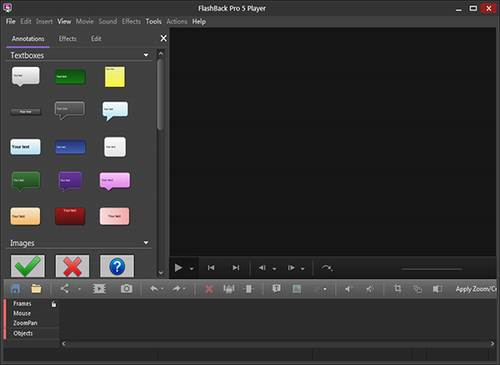Click the Export movie filmstrip icon

(99, 289)
